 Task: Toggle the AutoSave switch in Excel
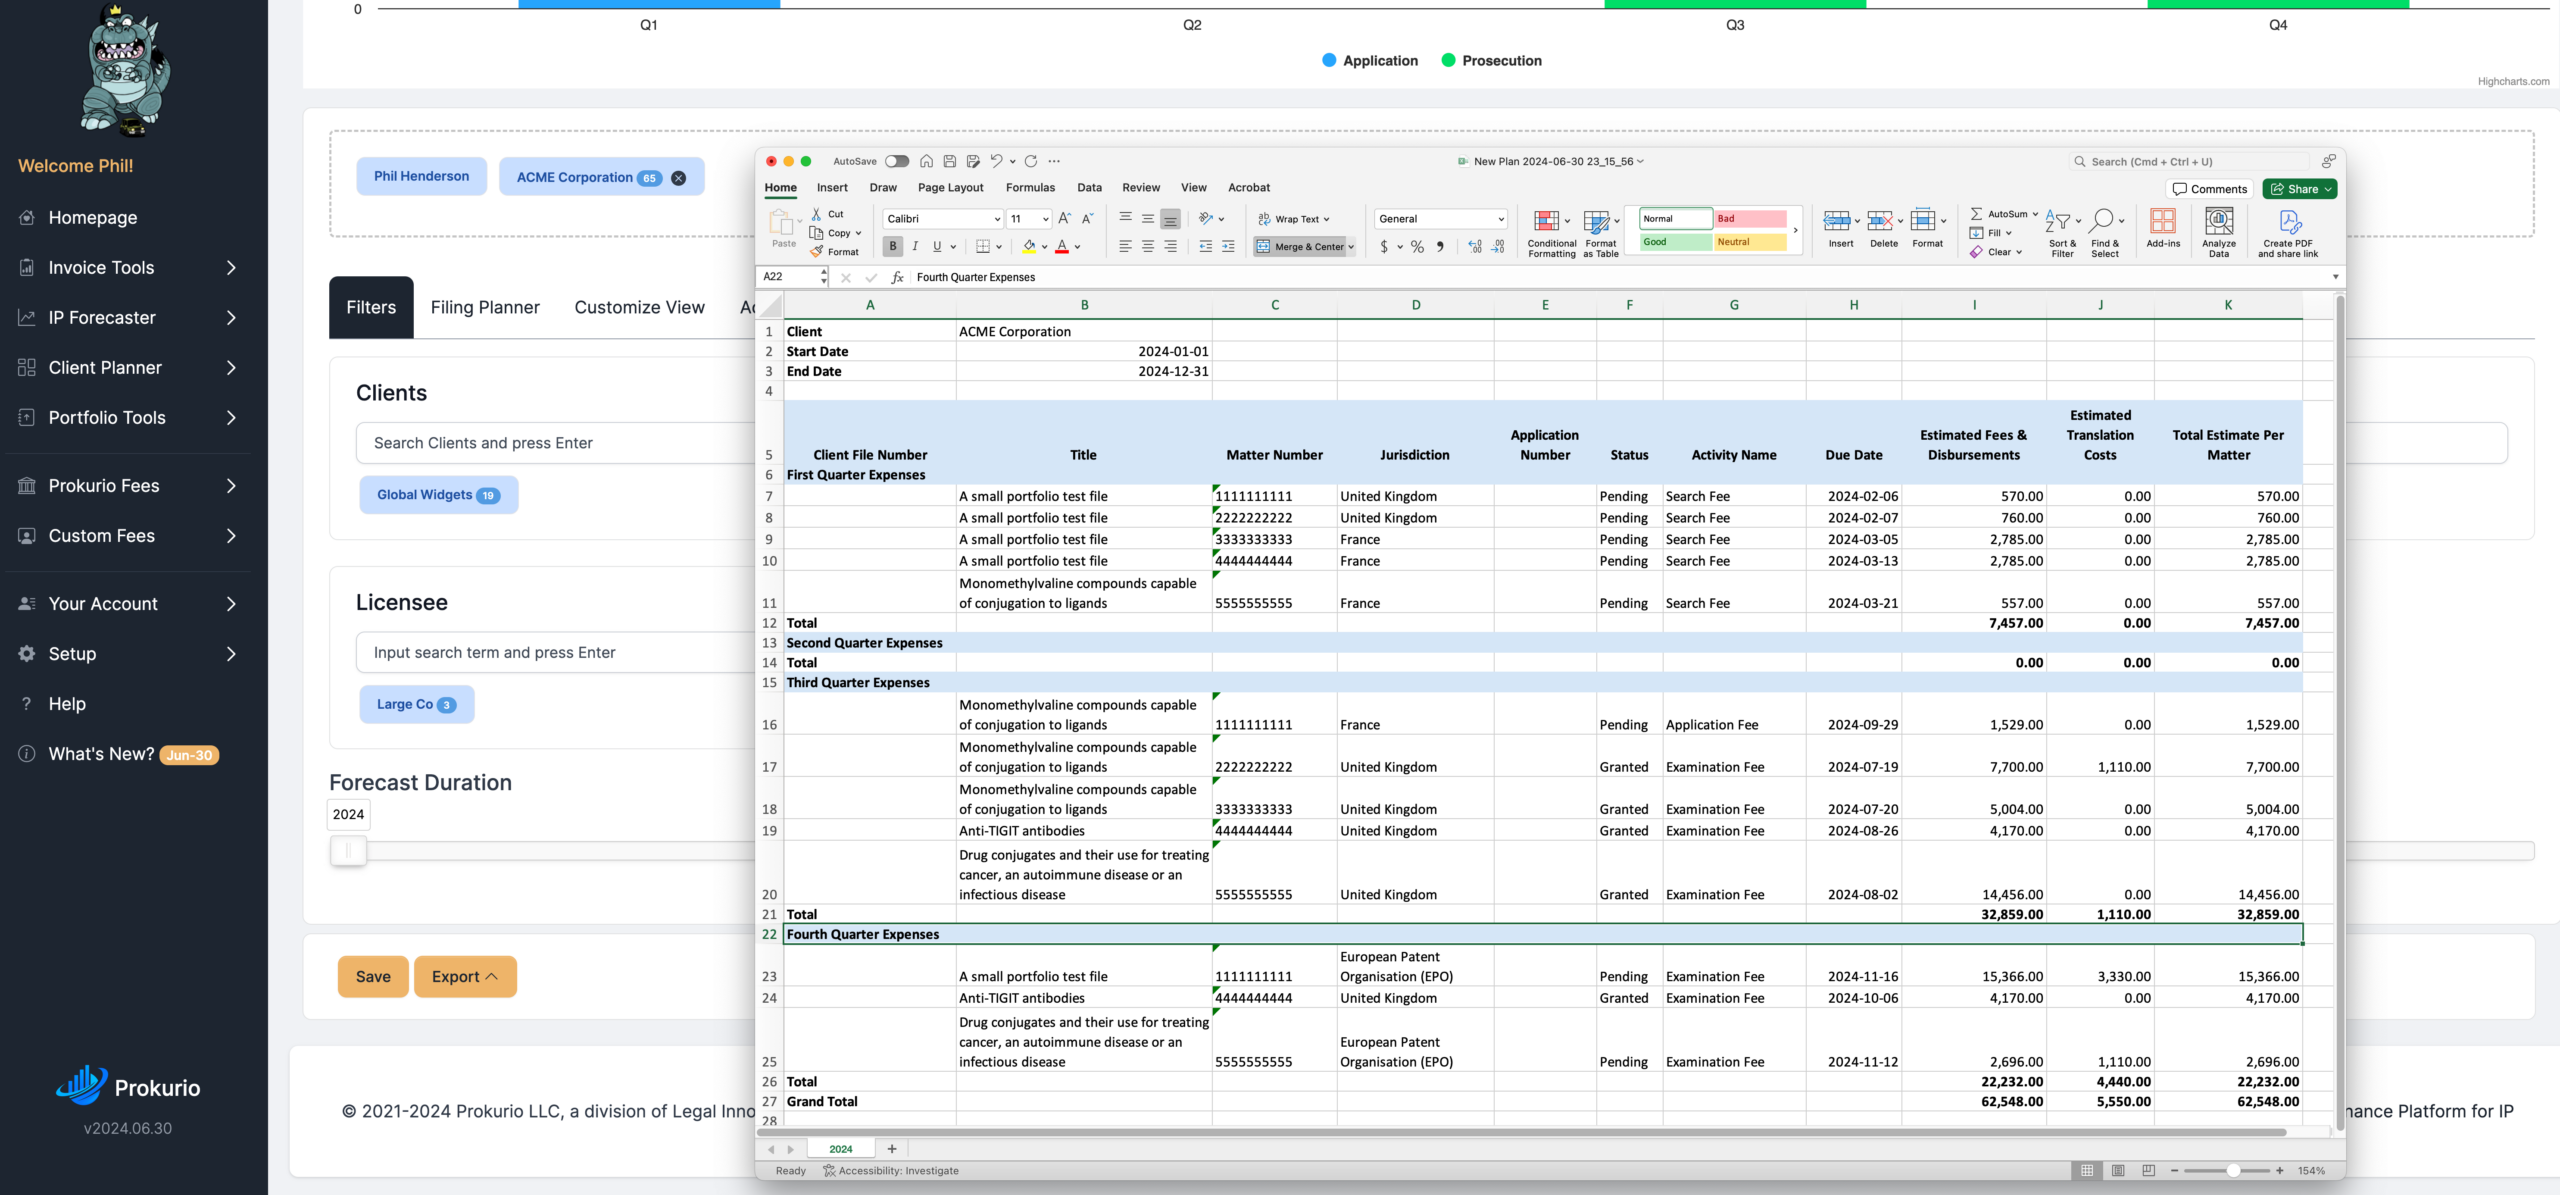click(897, 161)
